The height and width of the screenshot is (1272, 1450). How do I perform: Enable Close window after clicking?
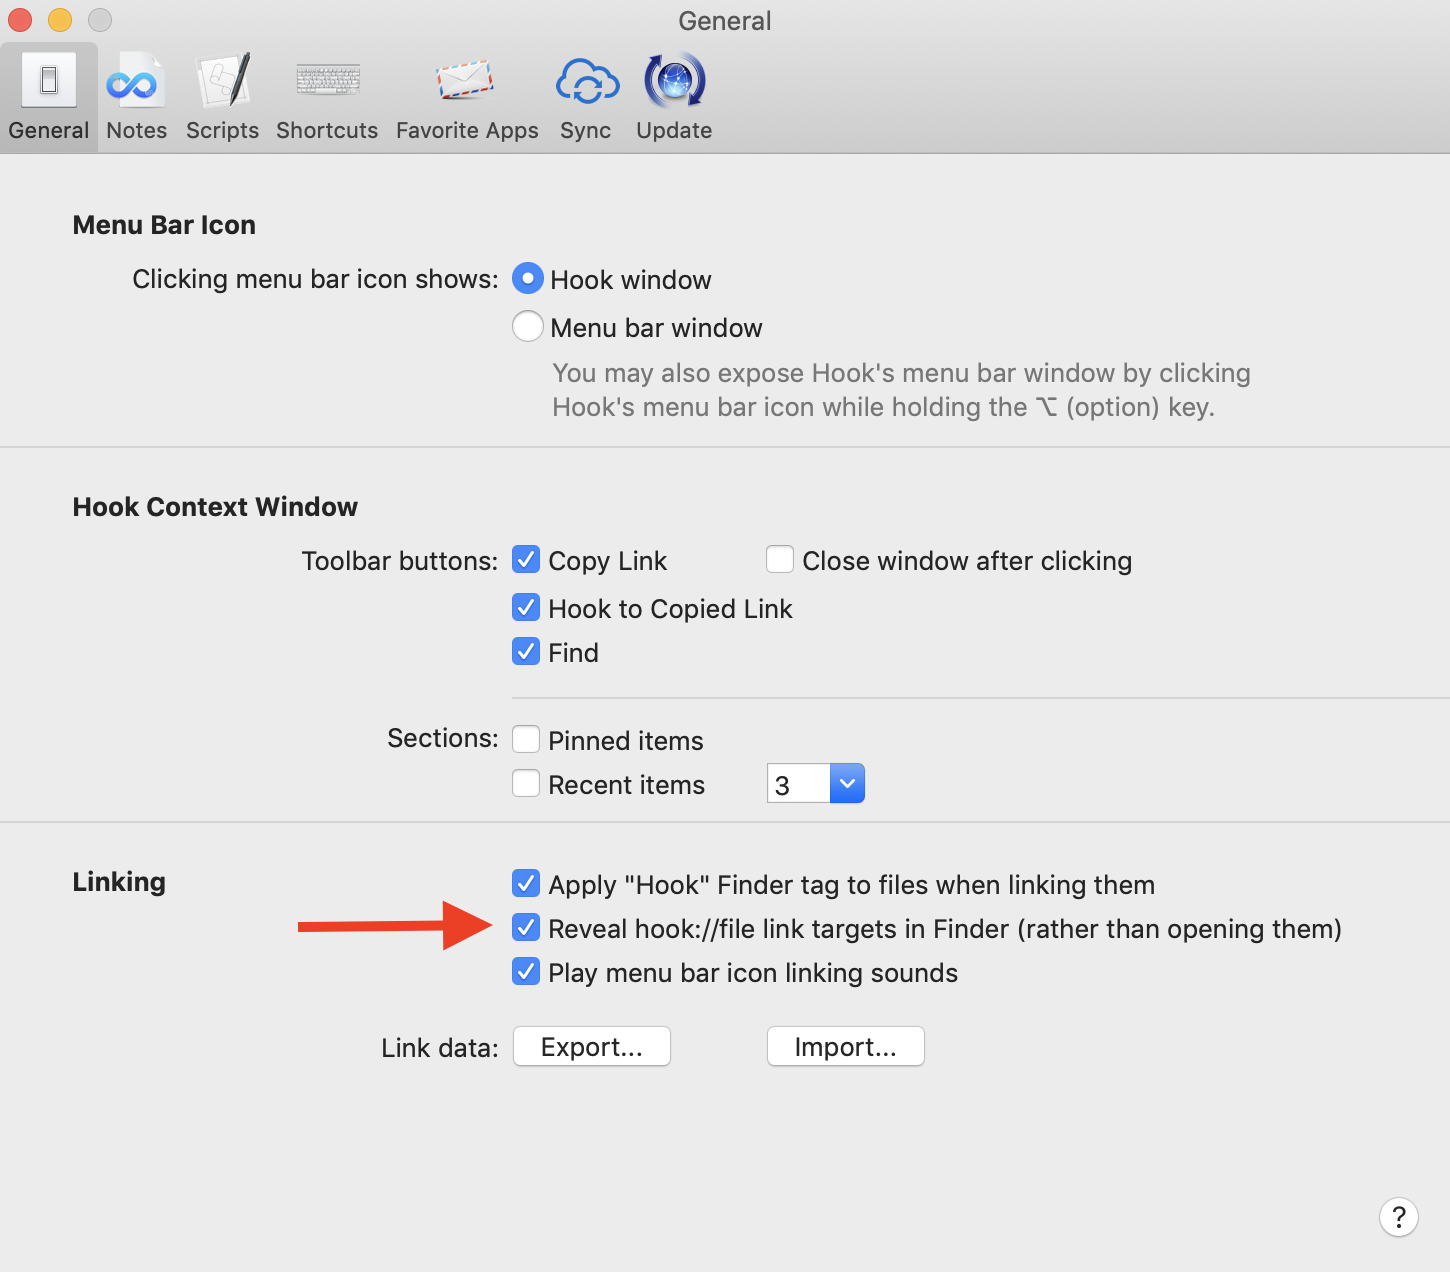pyautogui.click(x=780, y=560)
